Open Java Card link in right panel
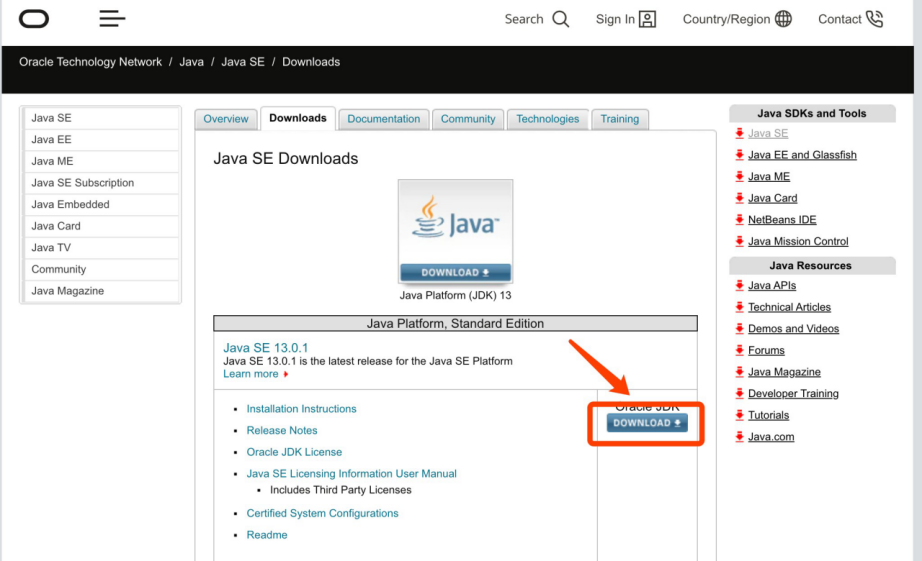Viewport: 922px width, 561px height. 773,198
